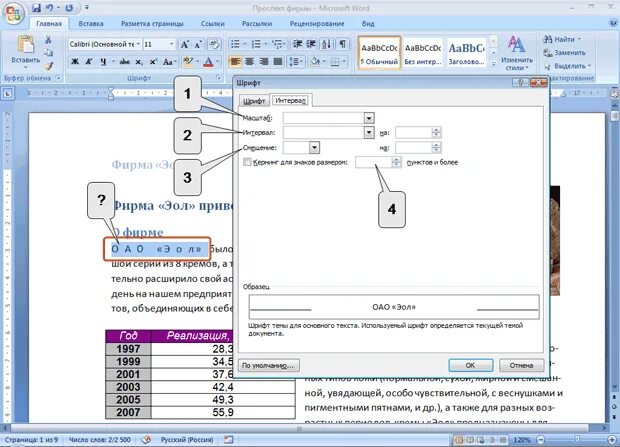Click the round Office button

point(13,13)
